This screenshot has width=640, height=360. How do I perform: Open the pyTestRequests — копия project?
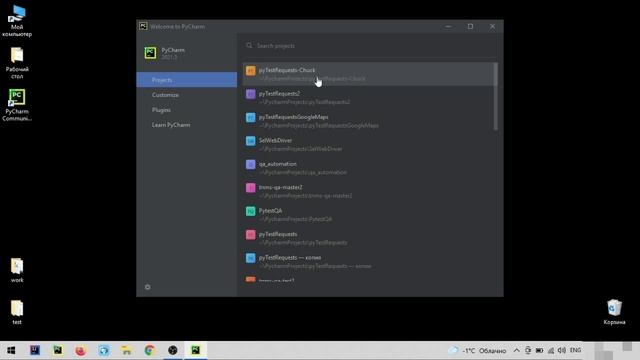coord(369,262)
